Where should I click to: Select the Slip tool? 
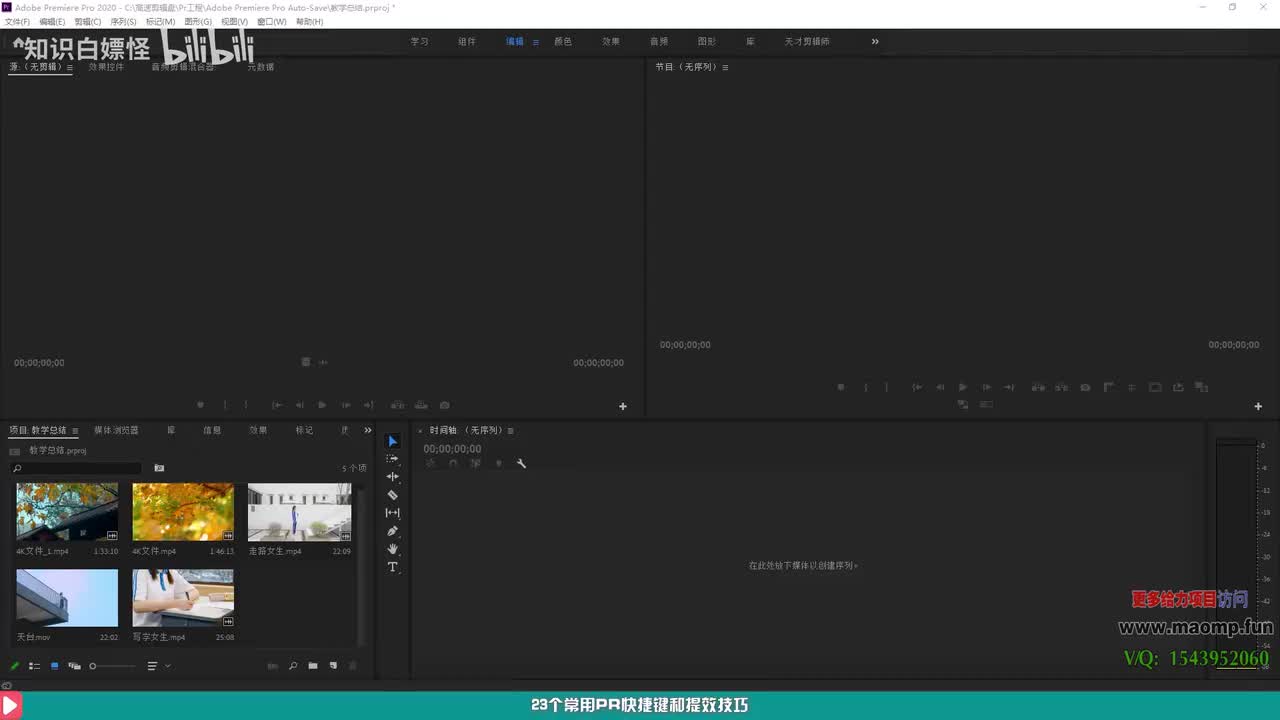[393, 513]
